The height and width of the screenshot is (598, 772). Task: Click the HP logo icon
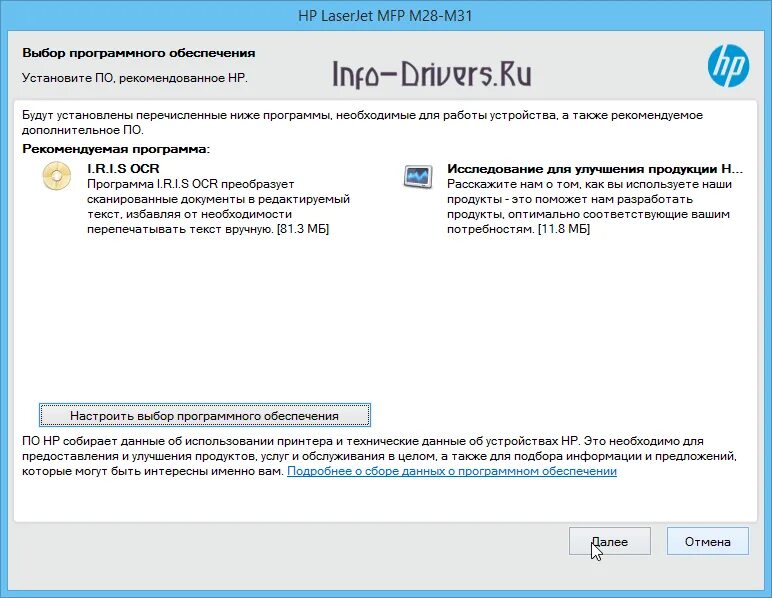[x=728, y=65]
